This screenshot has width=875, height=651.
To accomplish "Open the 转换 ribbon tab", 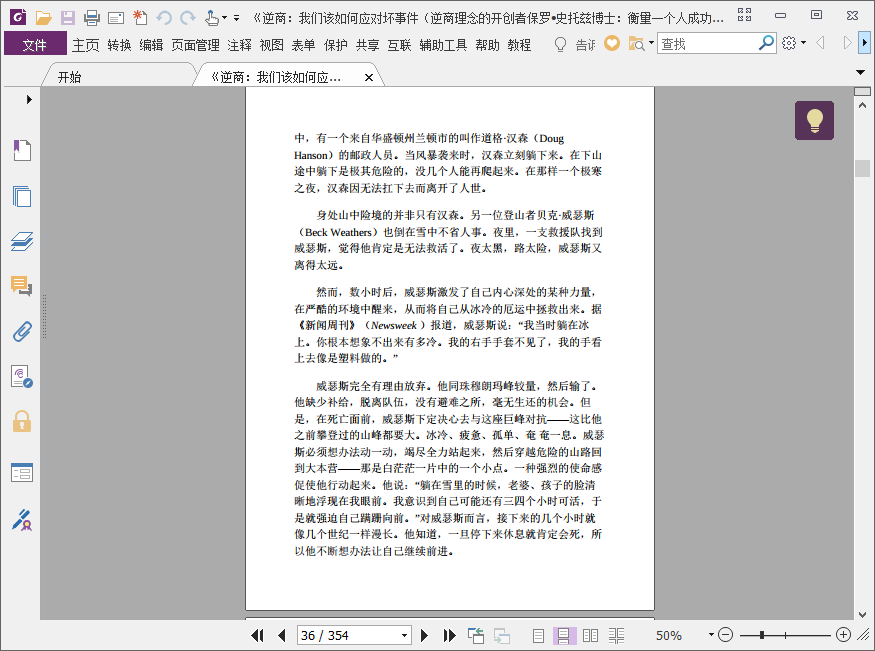I will [x=119, y=45].
